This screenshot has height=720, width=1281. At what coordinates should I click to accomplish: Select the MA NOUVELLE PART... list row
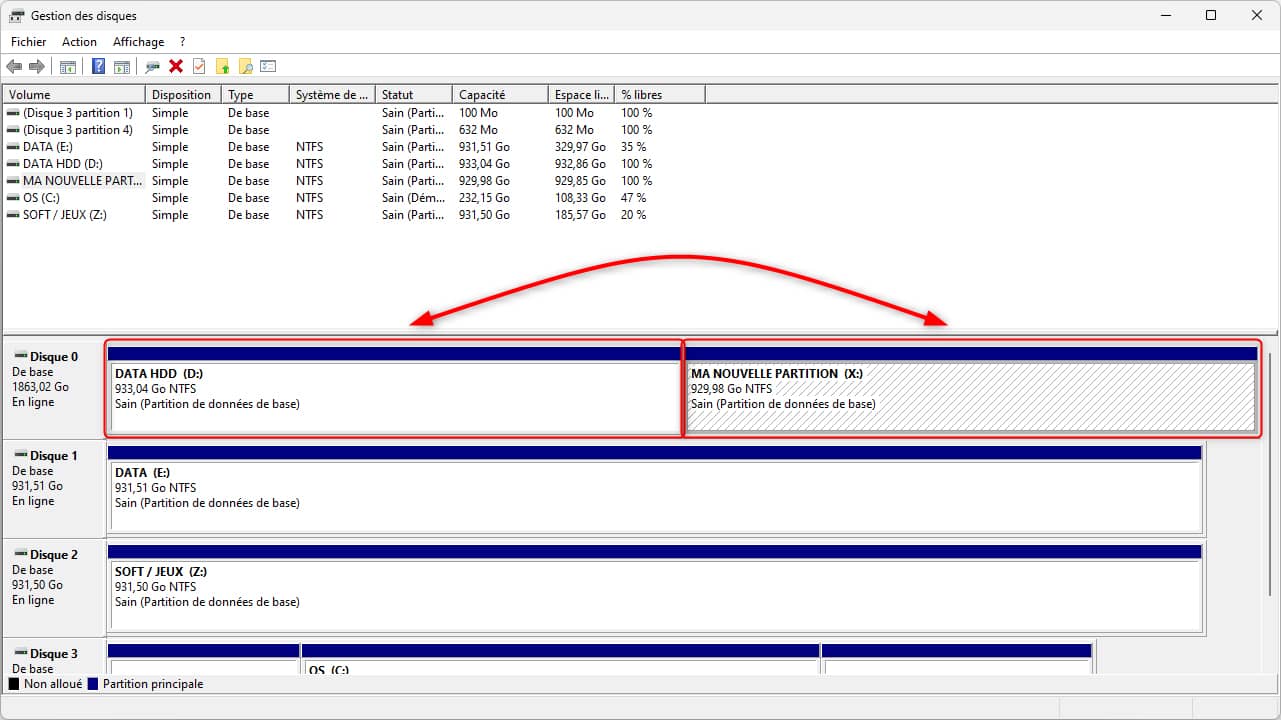coord(355,181)
